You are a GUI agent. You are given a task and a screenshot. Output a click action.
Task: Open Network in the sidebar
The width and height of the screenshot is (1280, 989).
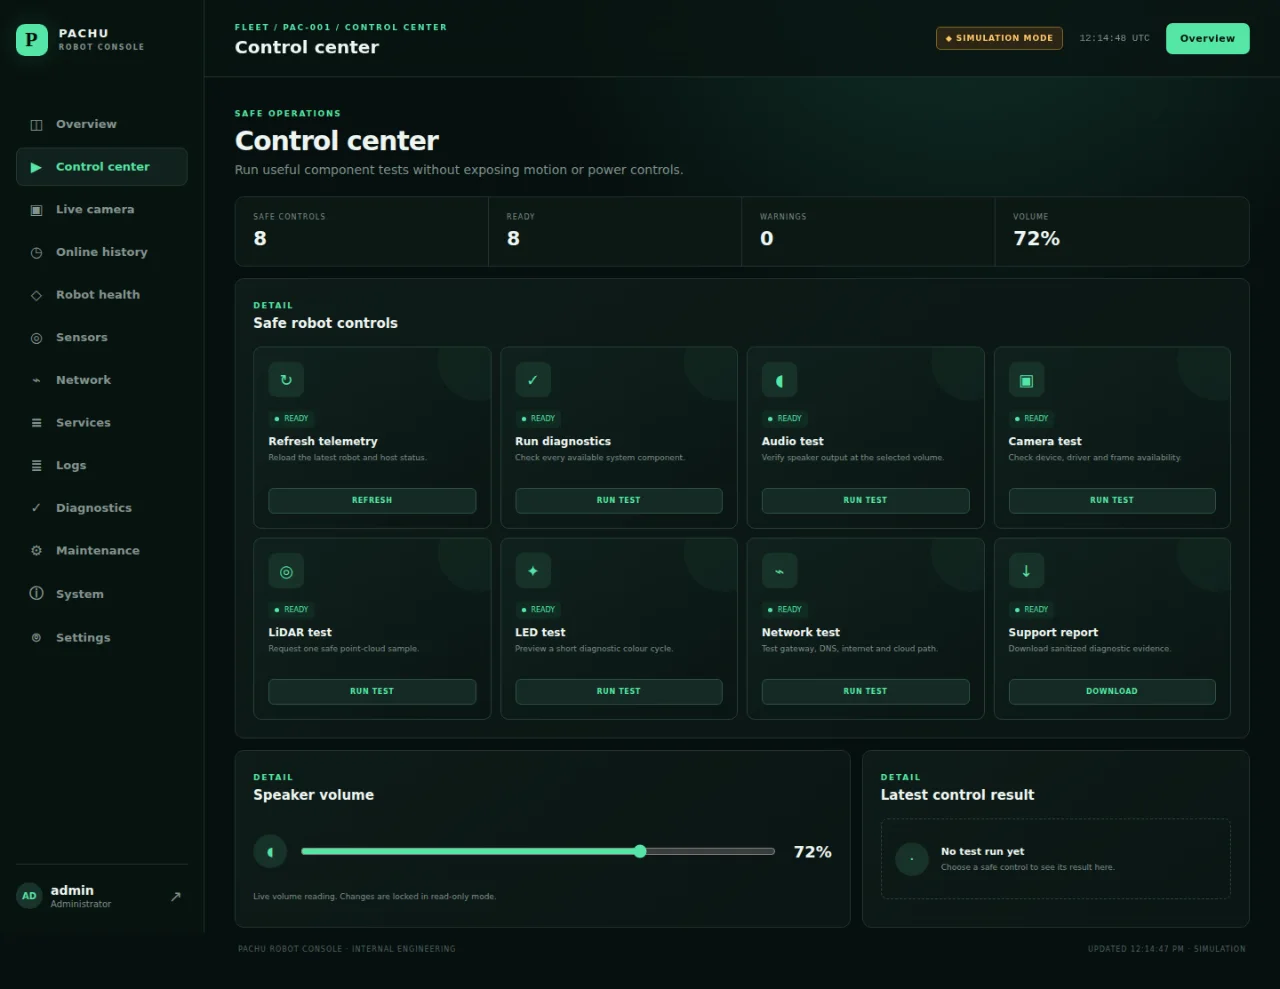pos(102,380)
